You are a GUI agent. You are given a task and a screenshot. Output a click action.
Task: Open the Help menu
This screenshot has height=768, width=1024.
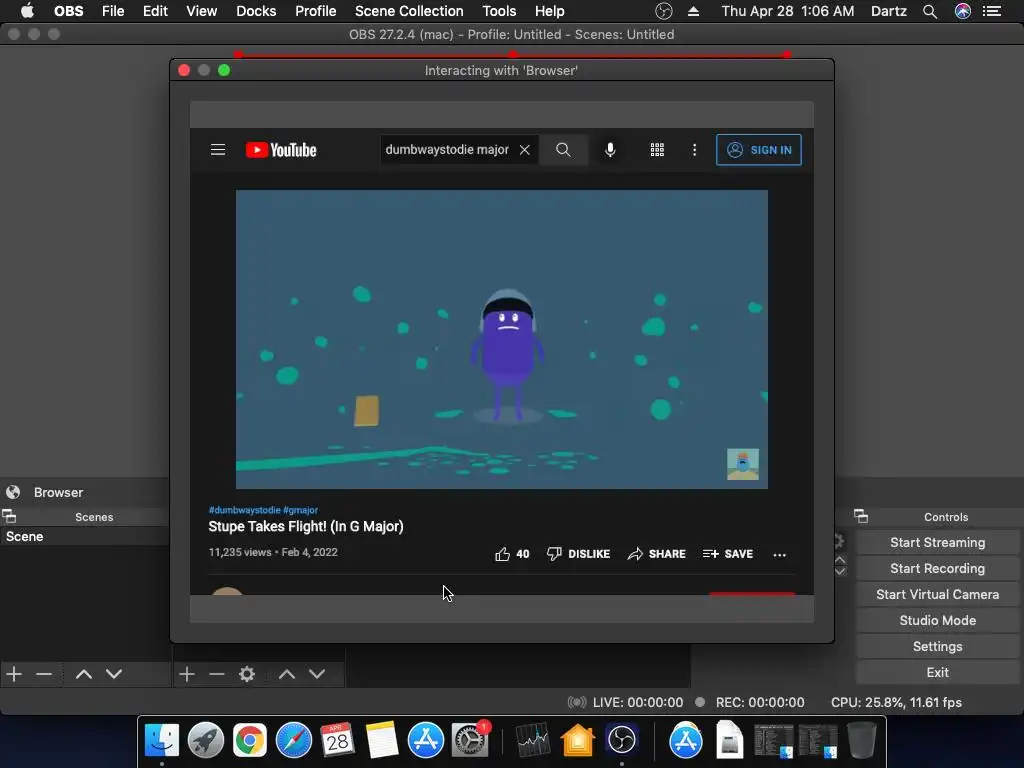[549, 12]
